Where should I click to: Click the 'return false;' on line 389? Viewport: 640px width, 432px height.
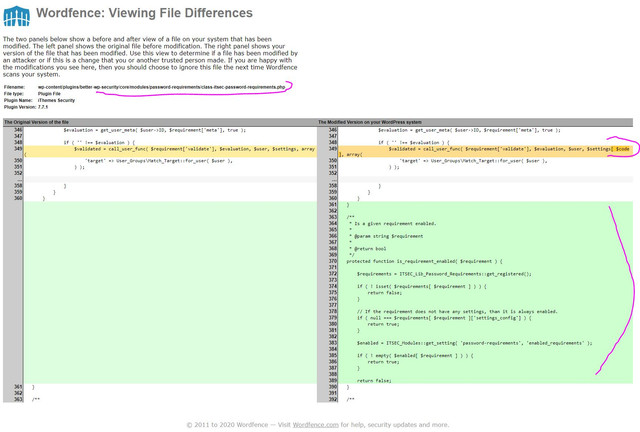374,381
